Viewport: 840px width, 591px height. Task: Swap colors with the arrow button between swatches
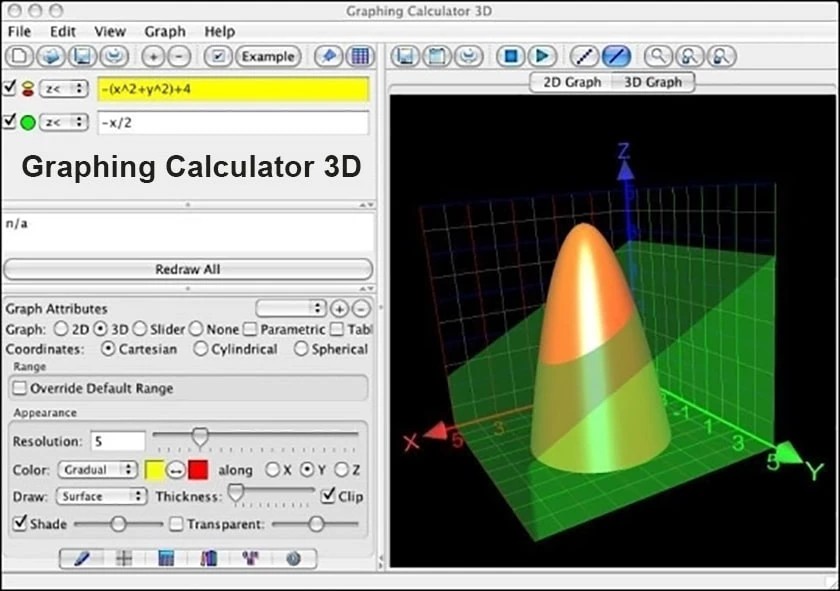[175, 470]
